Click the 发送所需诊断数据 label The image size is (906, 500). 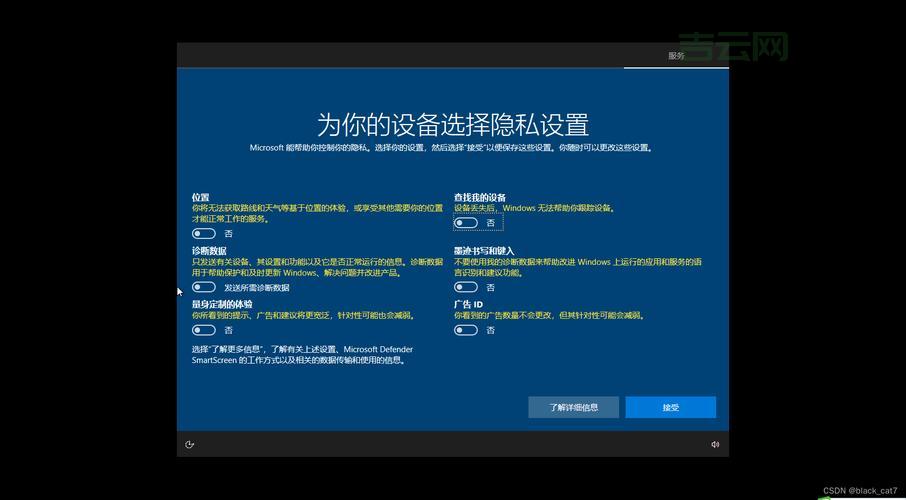(257, 287)
